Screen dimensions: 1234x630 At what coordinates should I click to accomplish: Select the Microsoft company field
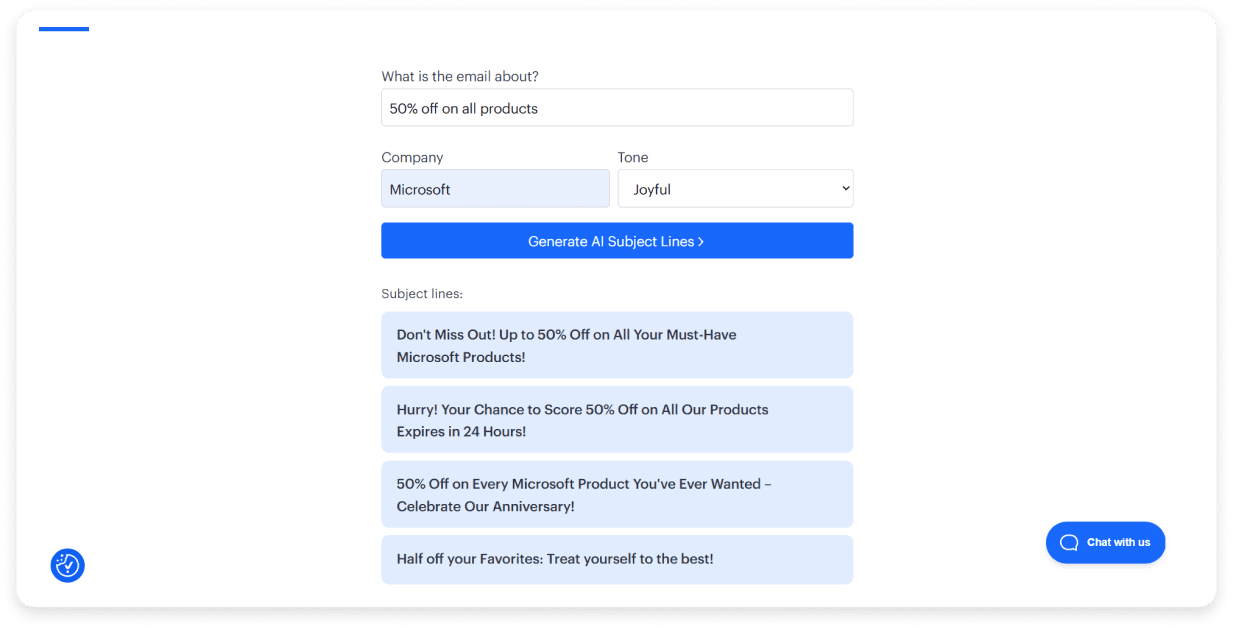pyautogui.click(x=495, y=188)
